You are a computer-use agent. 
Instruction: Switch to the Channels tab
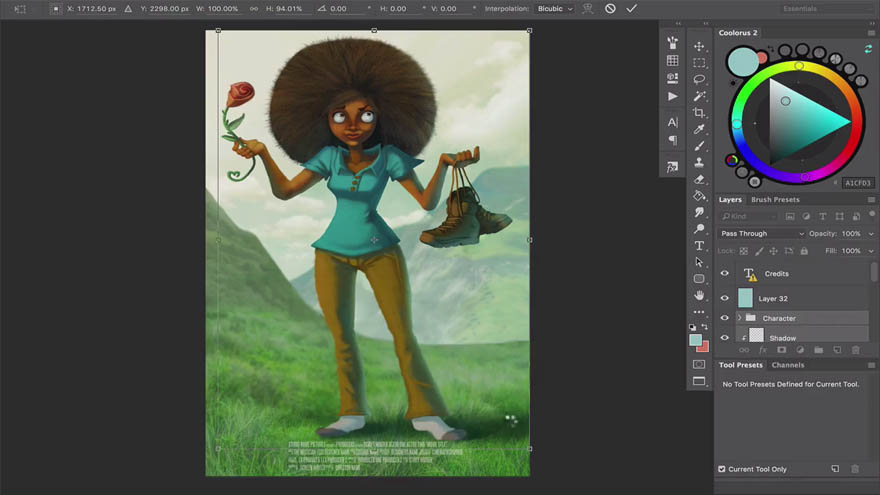click(x=787, y=365)
